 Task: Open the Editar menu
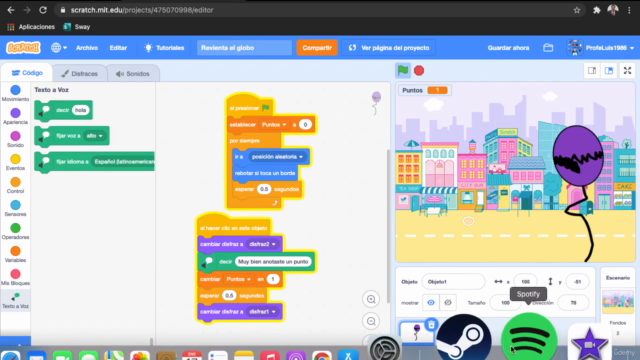[118, 48]
